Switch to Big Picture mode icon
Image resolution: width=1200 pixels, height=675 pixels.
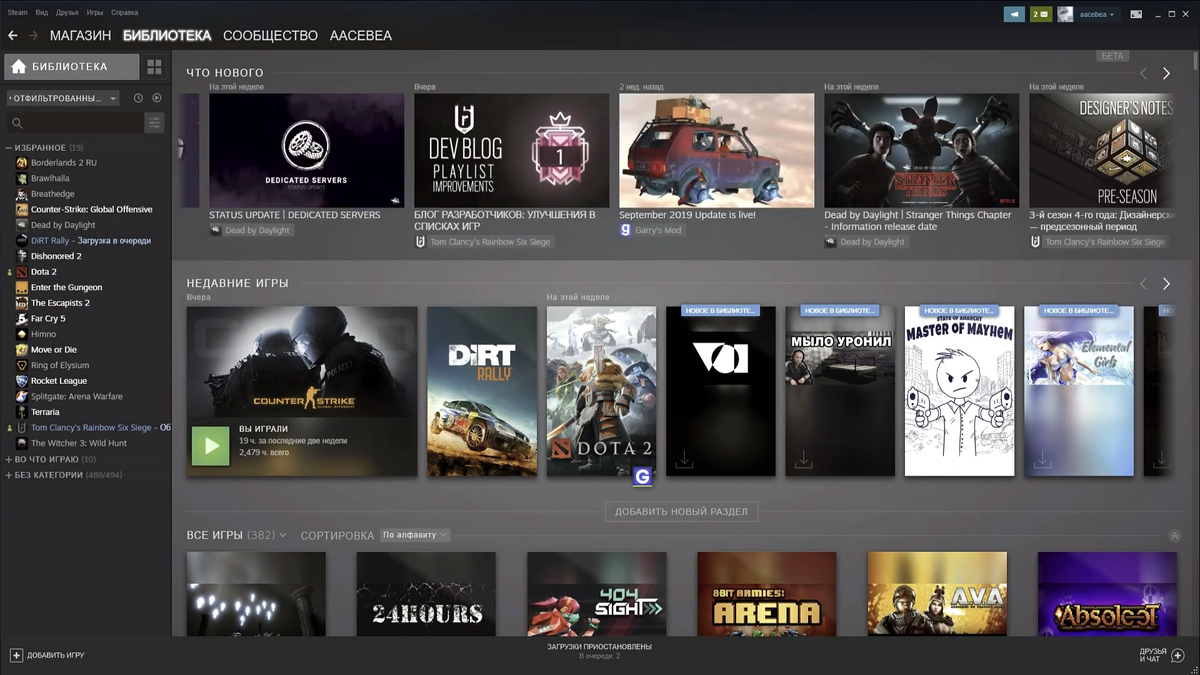point(1136,14)
